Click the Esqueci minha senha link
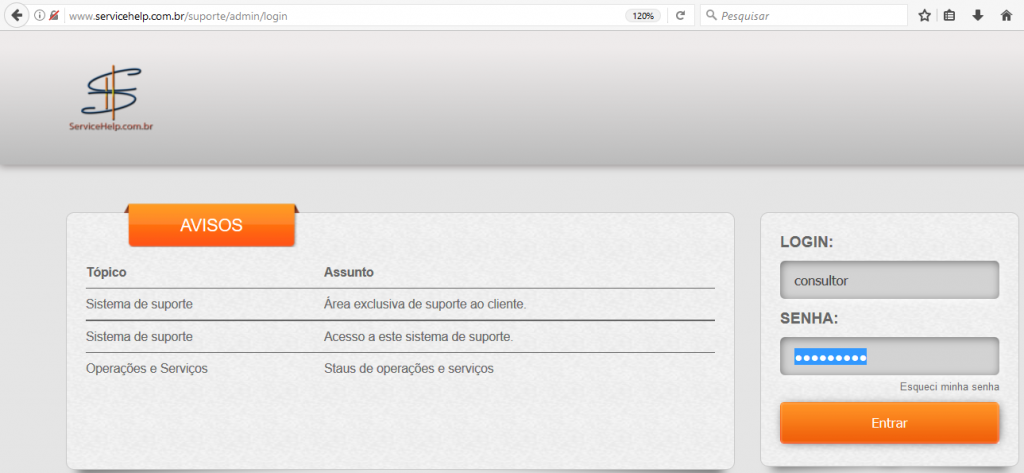Viewport: 1024px width, 473px height. [x=949, y=387]
